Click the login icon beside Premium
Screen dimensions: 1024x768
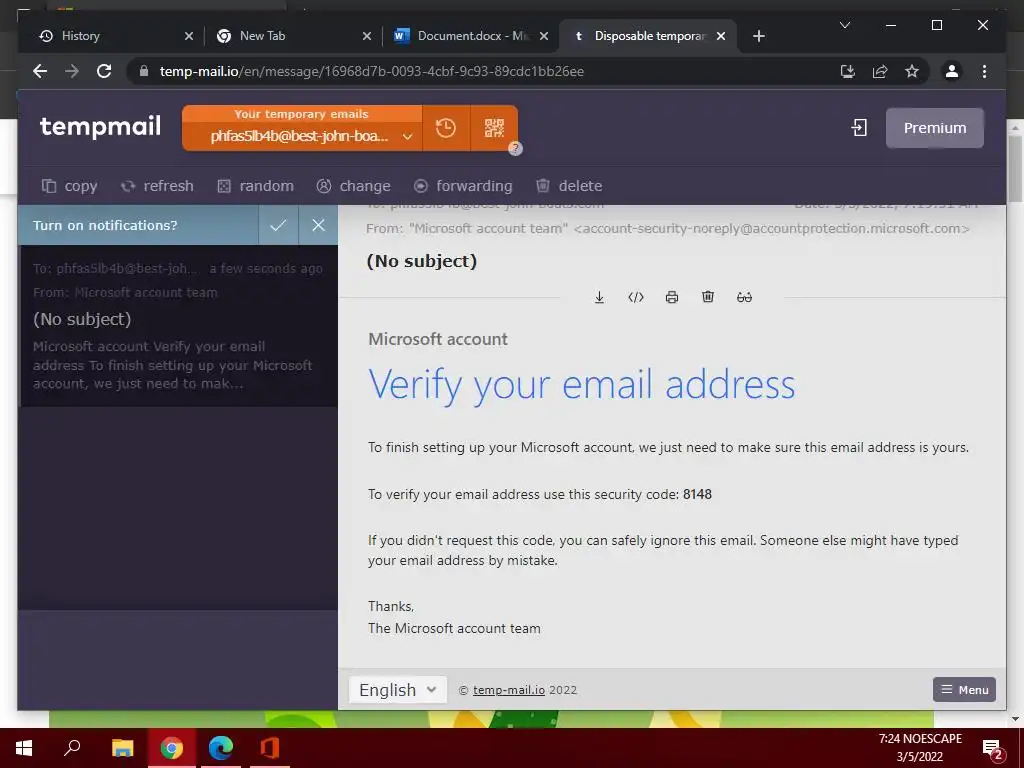[859, 128]
